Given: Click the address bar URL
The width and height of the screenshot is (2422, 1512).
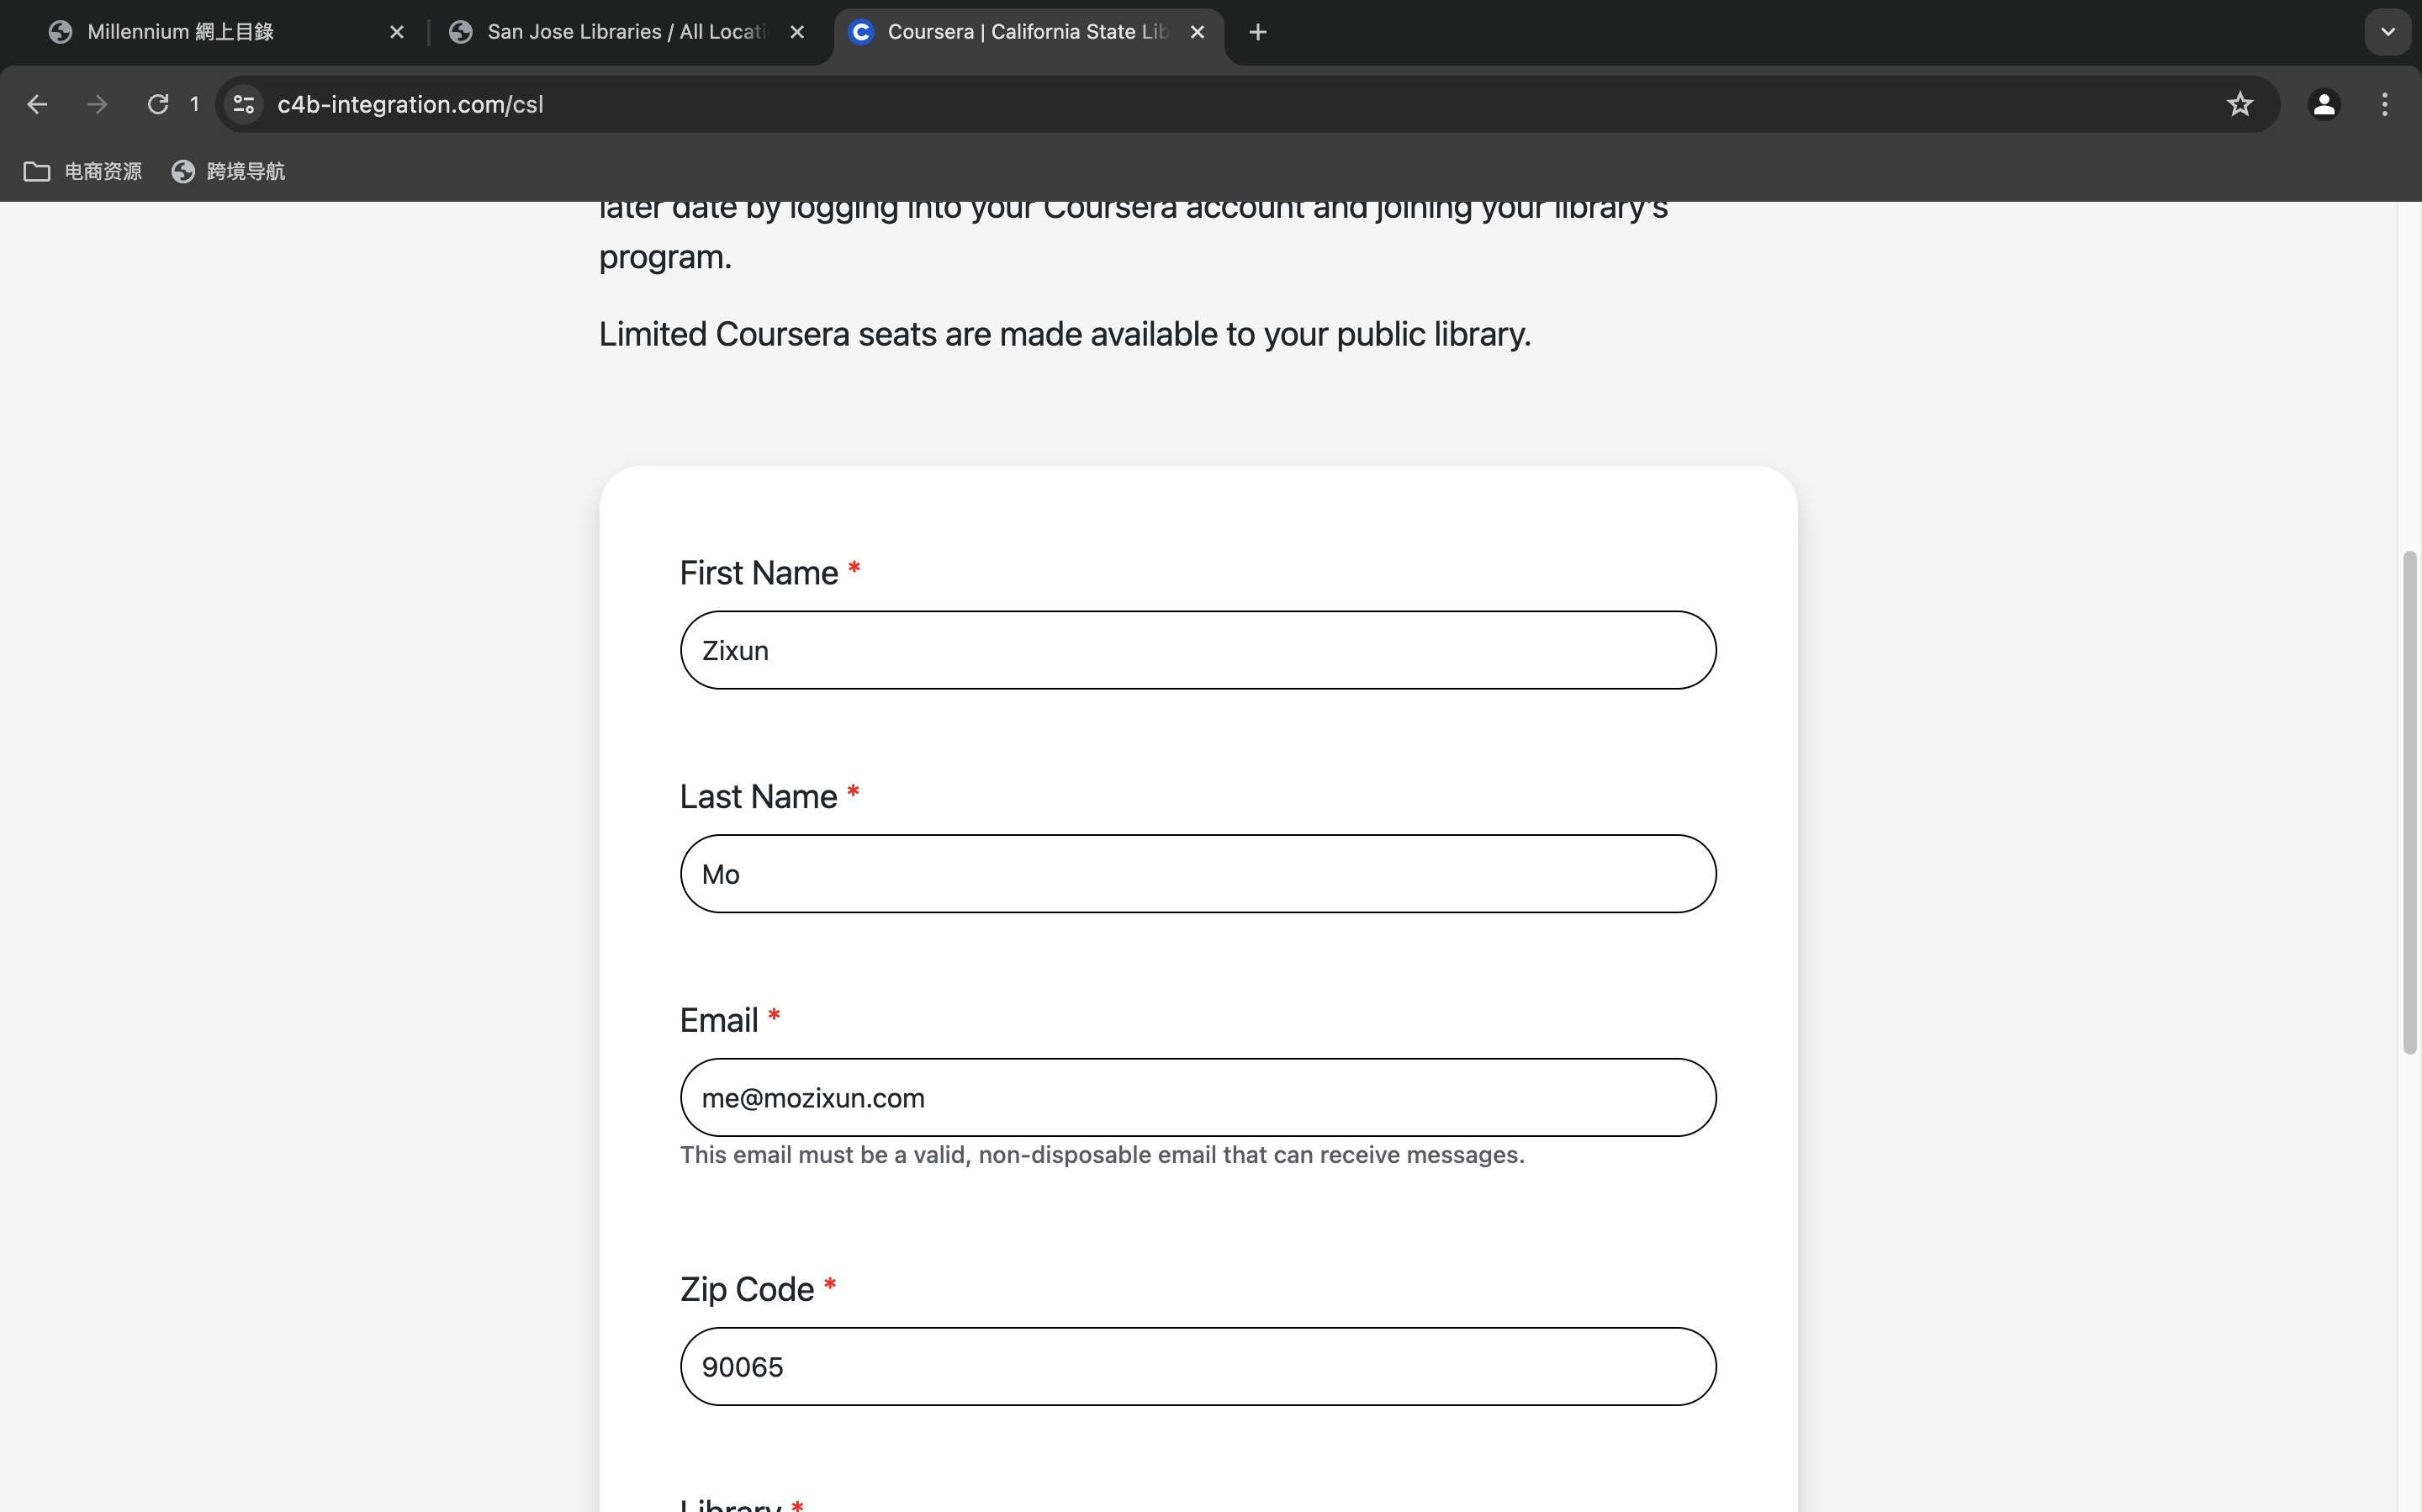Looking at the screenshot, I should 410,104.
